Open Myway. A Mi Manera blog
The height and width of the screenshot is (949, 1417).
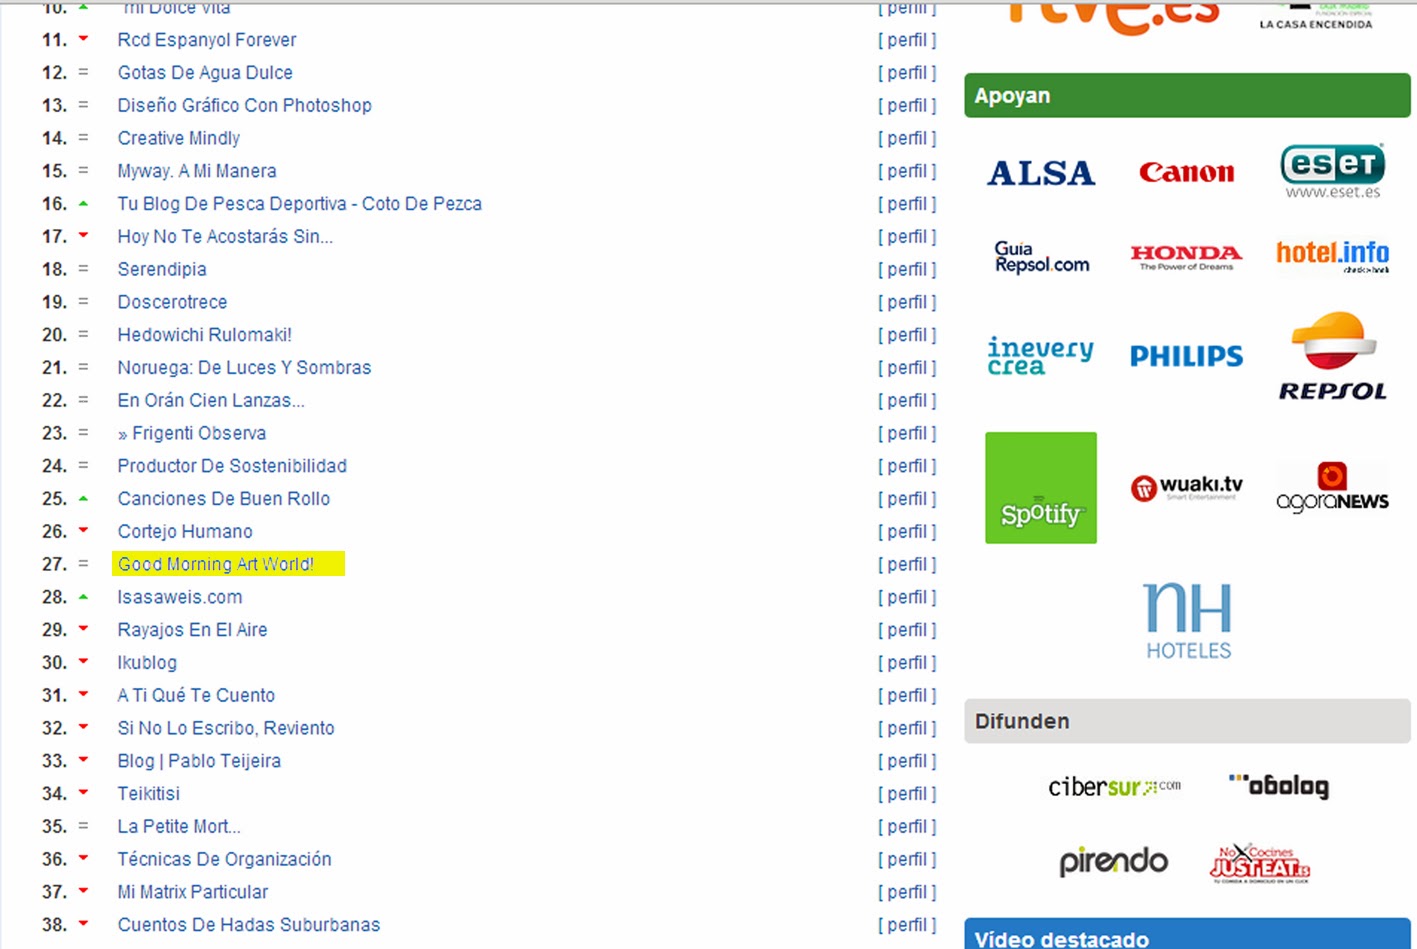[197, 171]
